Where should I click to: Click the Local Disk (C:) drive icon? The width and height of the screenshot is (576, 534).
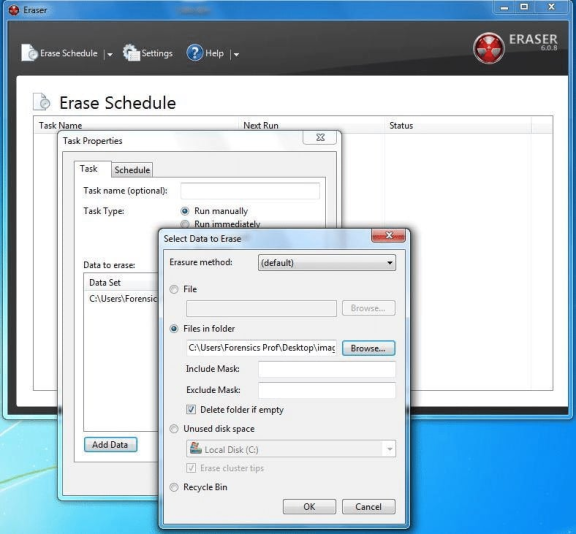point(196,449)
